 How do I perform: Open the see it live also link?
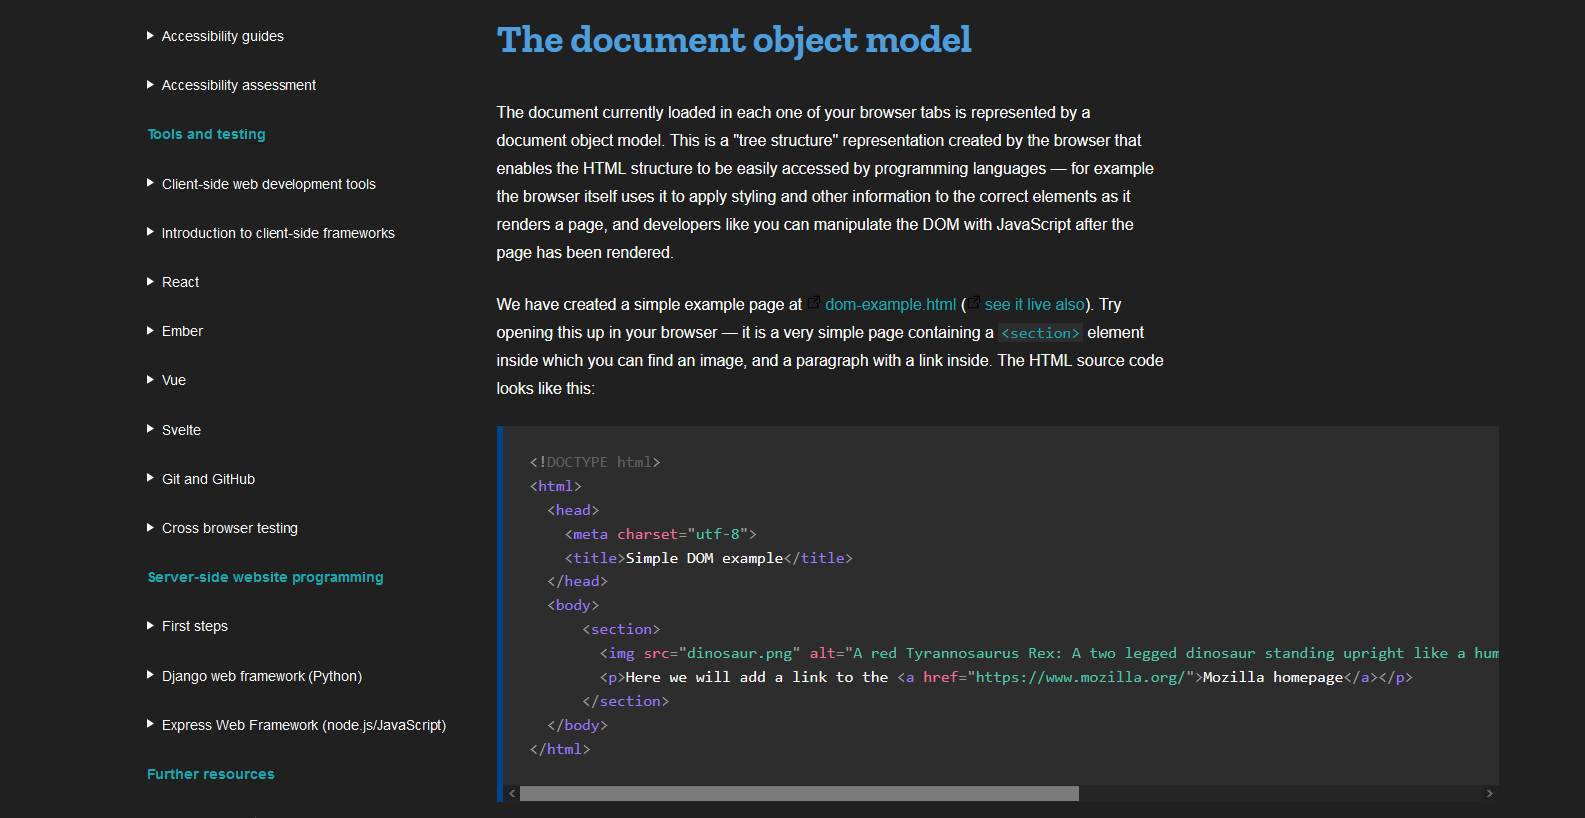tap(1034, 304)
